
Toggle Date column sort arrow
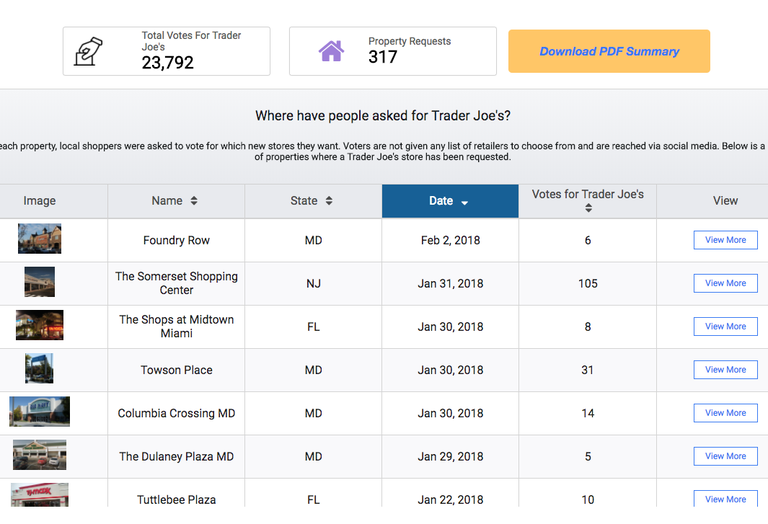point(464,202)
